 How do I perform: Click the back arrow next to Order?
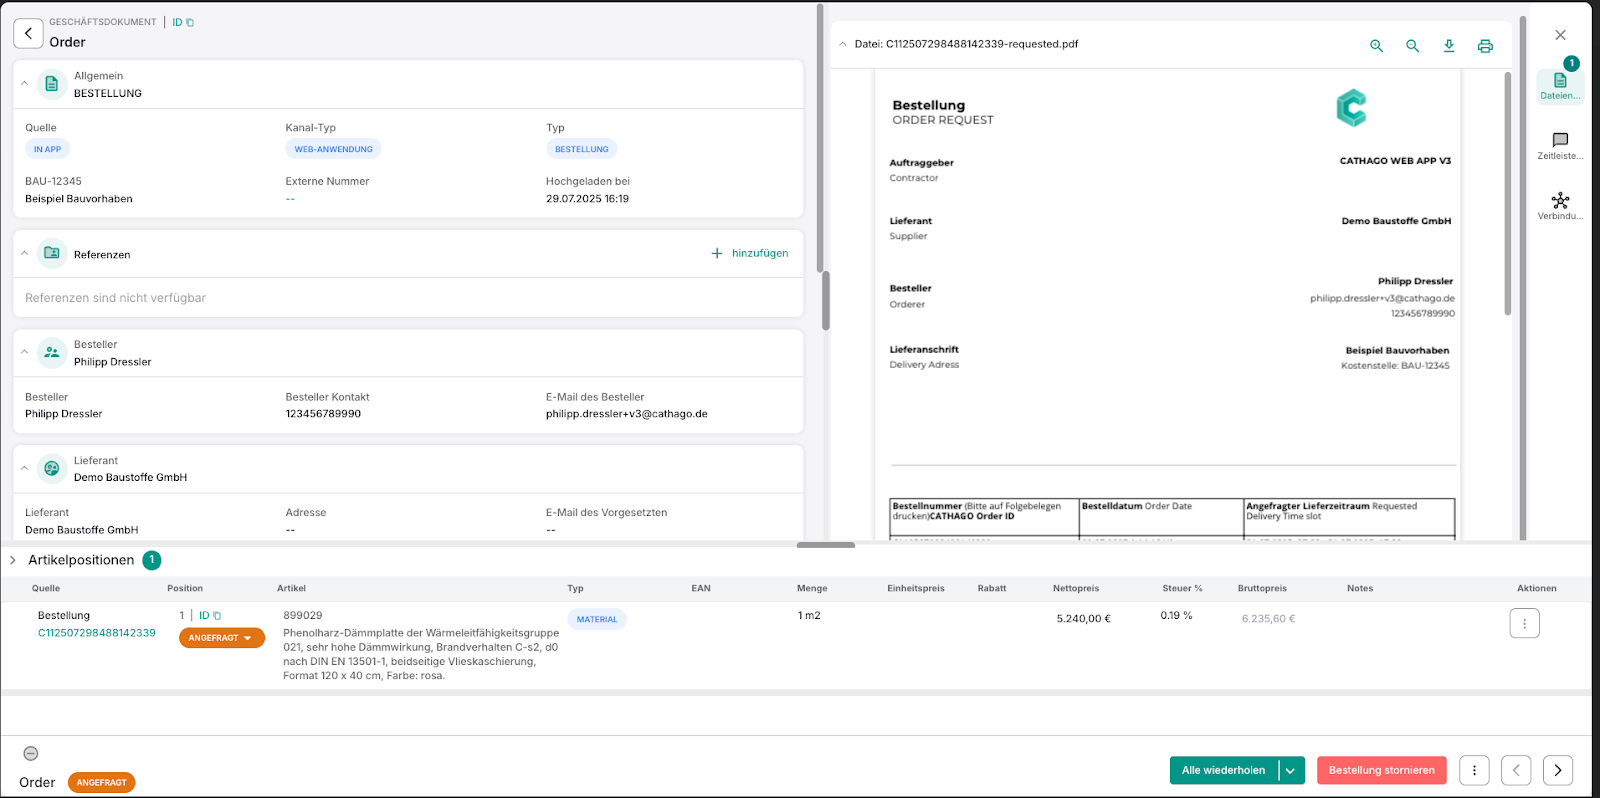coord(28,33)
